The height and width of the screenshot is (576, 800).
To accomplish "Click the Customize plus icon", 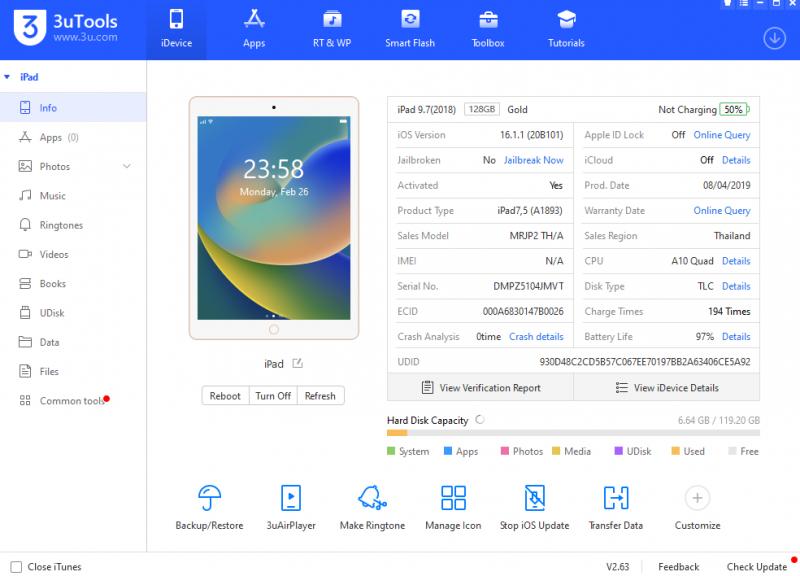I will [x=697, y=498].
